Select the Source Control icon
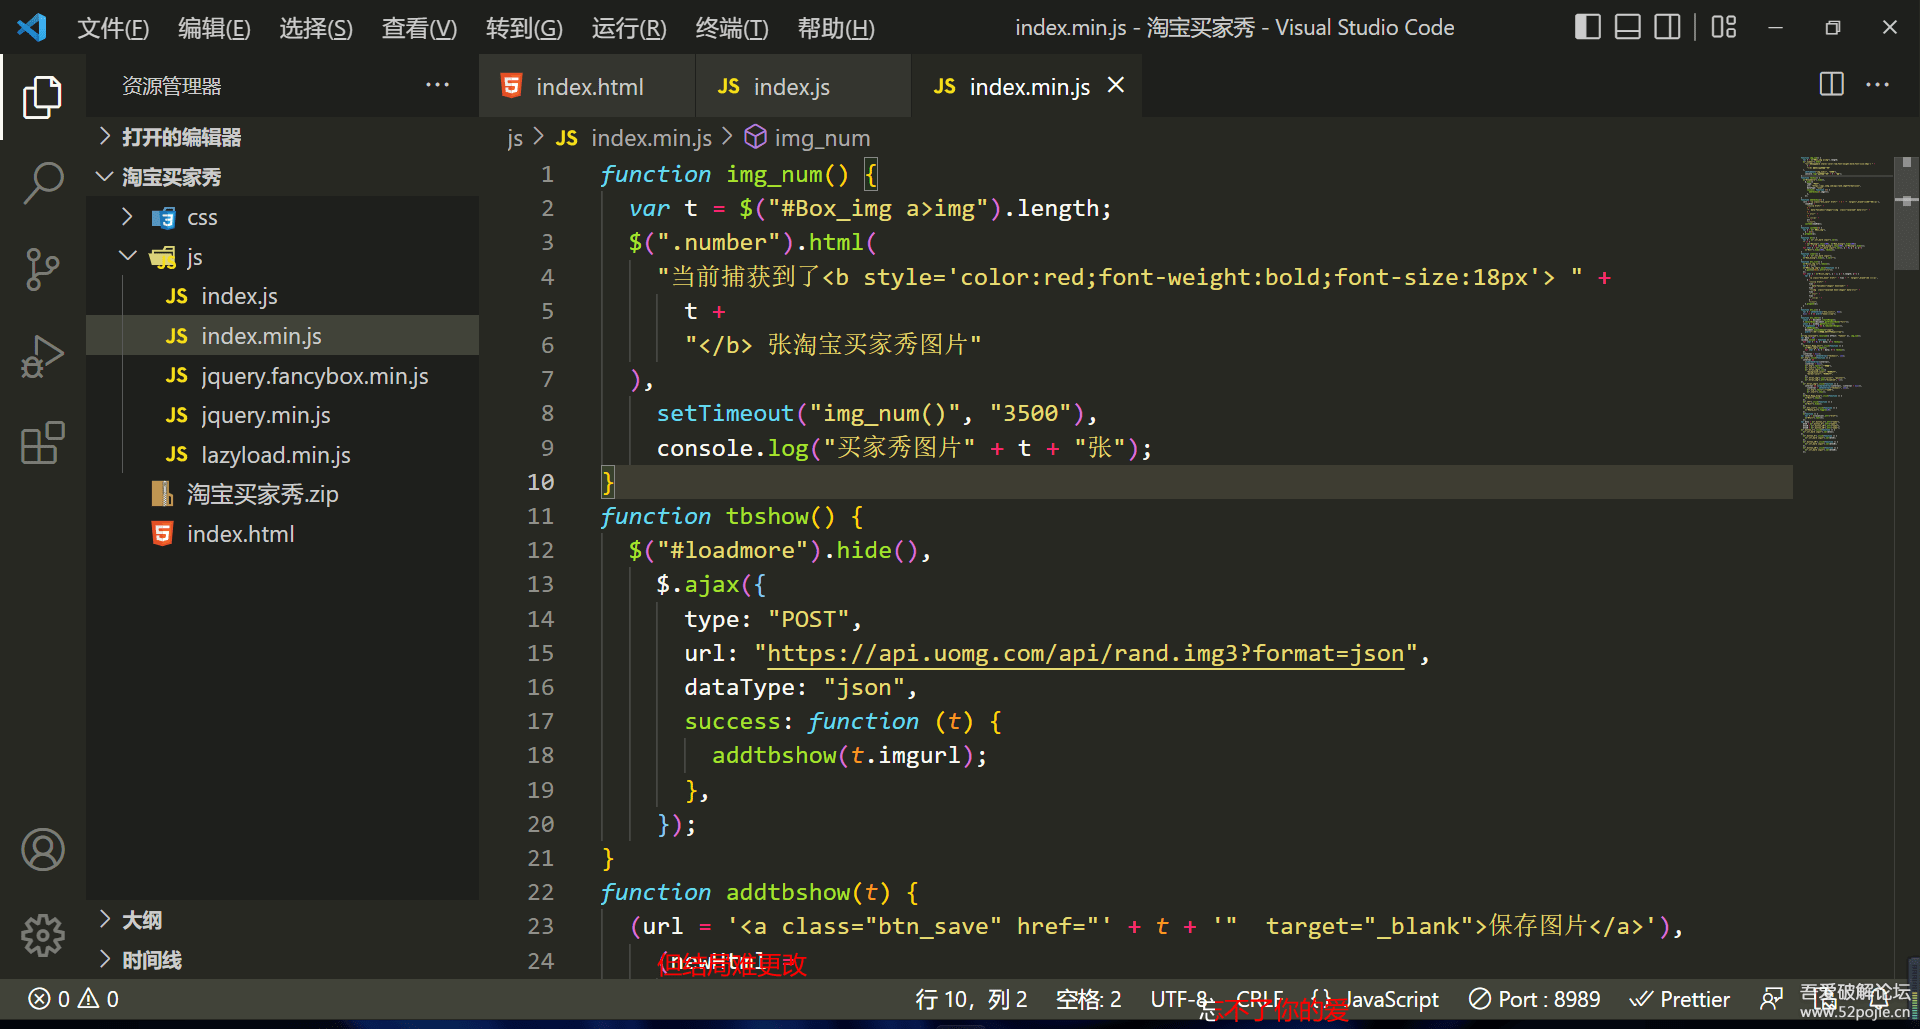The image size is (1920, 1029). pos(43,270)
